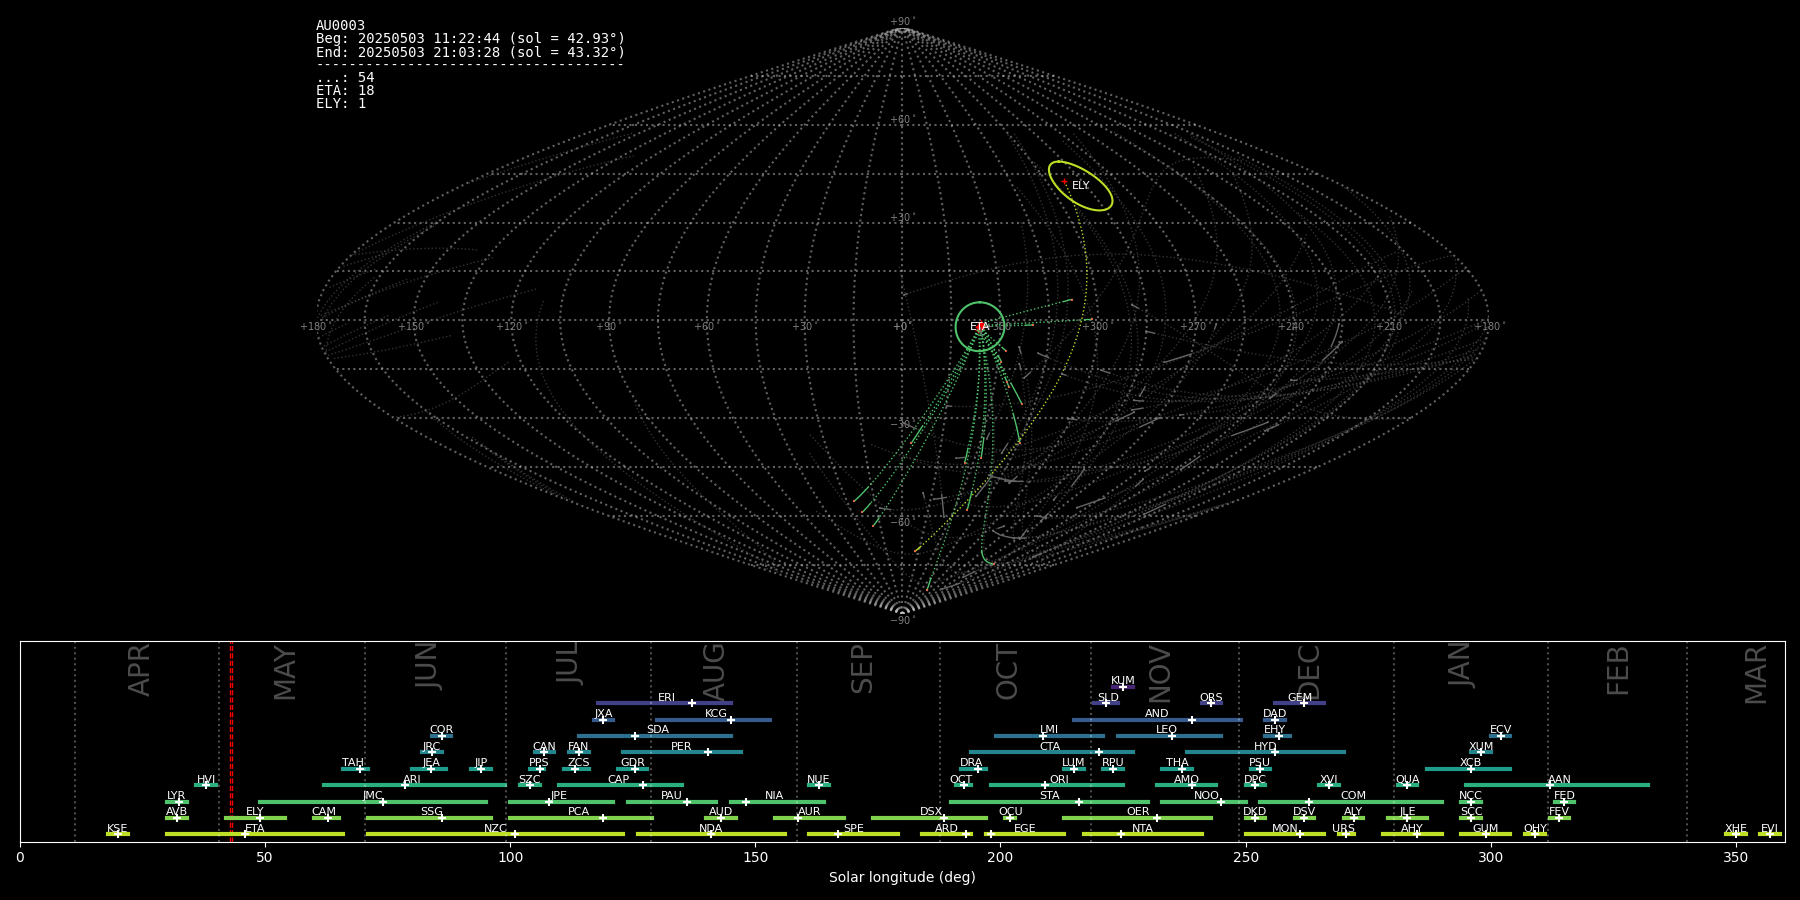
Task: Click the ELY radiant label on sky map
Action: pos(1081,186)
